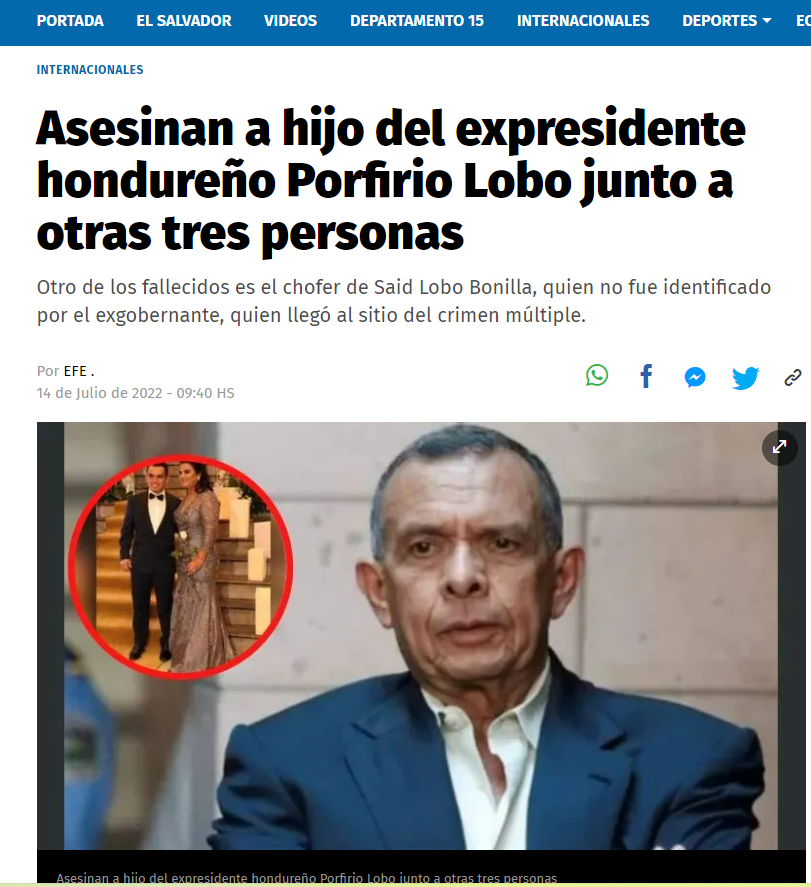Share via Facebook Messenger icon
Image resolution: width=811 pixels, height=887 pixels.
695,377
